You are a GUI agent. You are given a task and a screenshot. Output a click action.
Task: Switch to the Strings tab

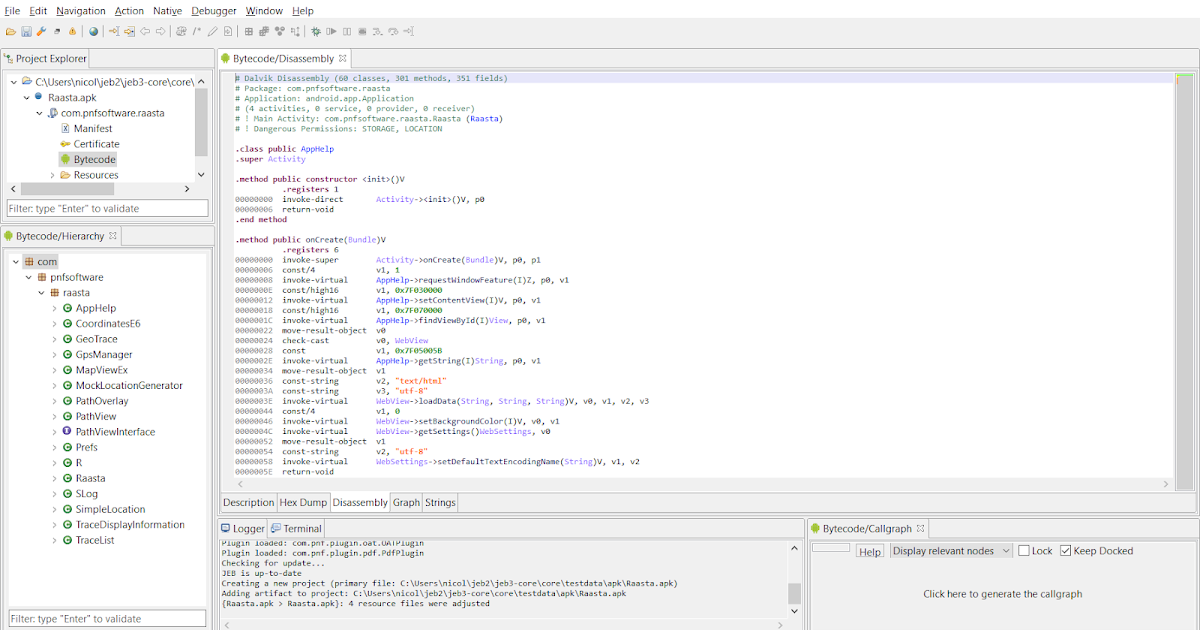click(x=440, y=502)
